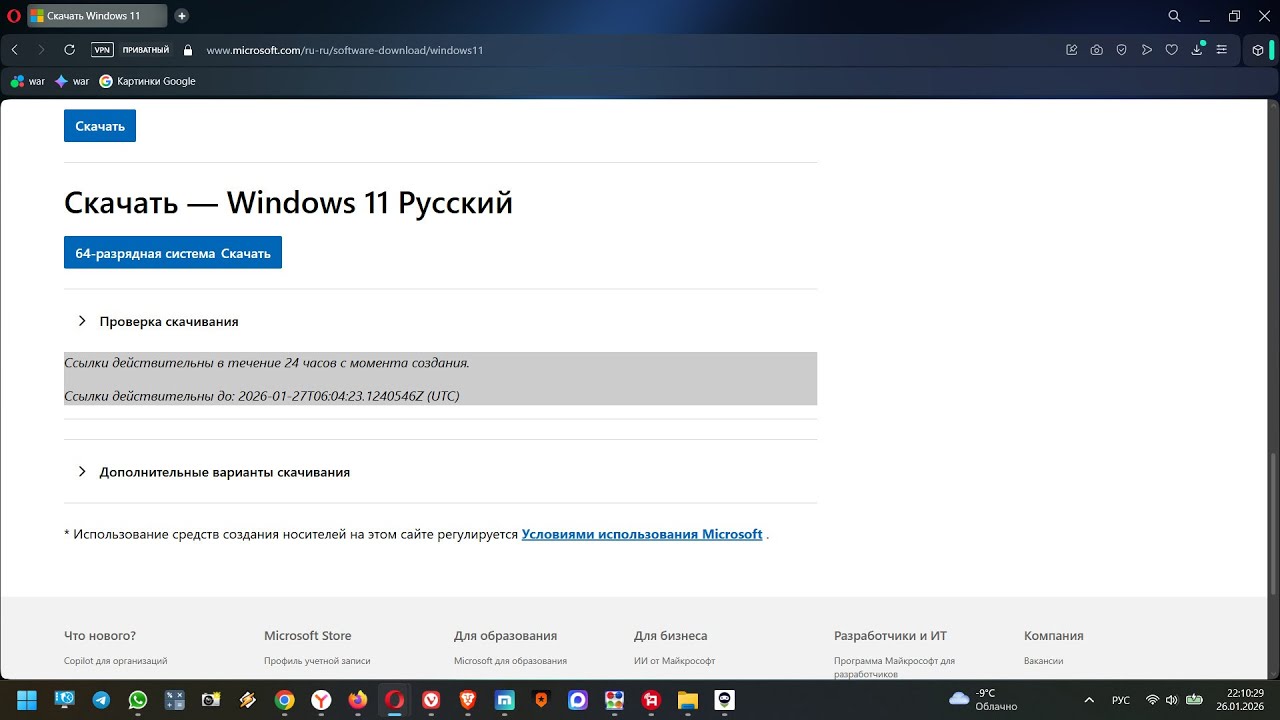Select the Скачать Windows 11 tab
1280x720 pixels.
coord(97,16)
